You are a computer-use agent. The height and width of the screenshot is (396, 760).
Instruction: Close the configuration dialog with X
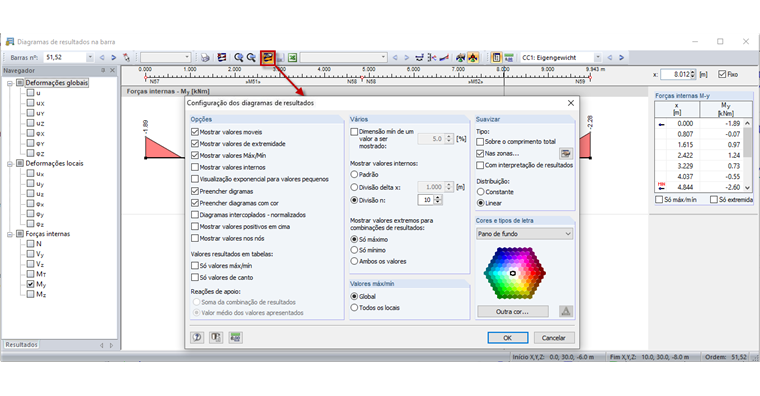pyautogui.click(x=570, y=103)
